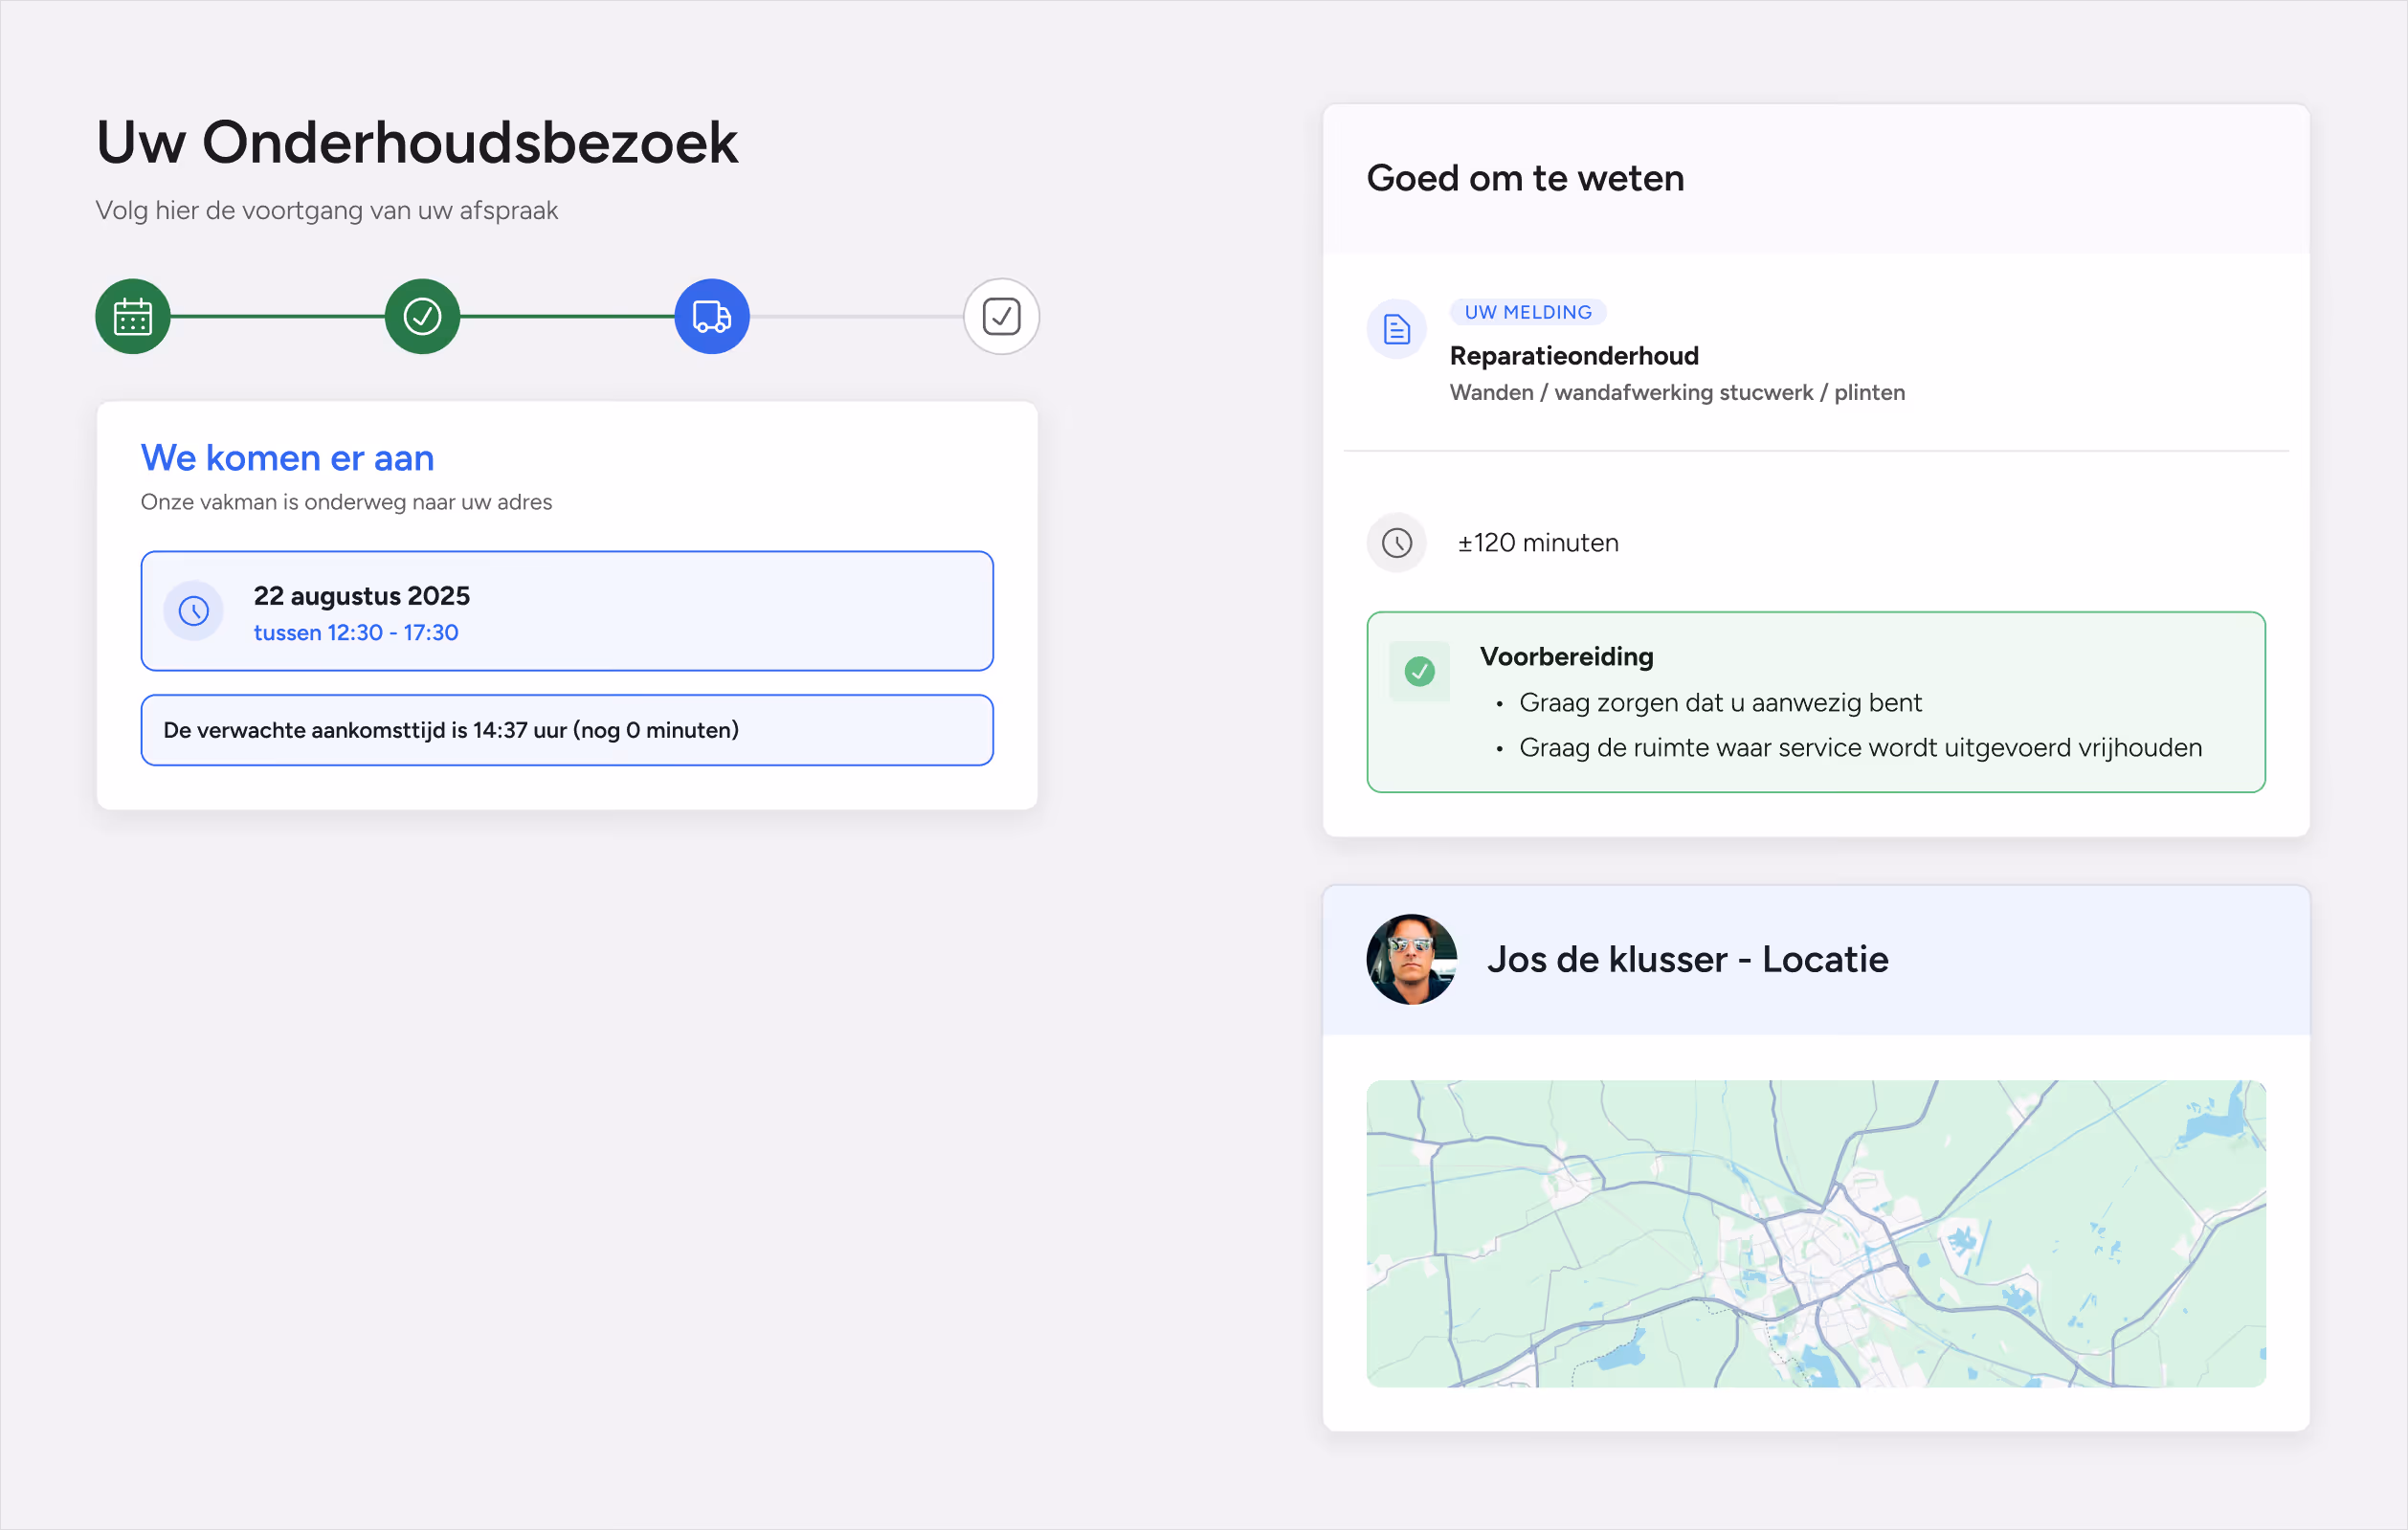This screenshot has height=1530, width=2408.
Task: Click the UW MELDING badge
Action: click(1527, 312)
